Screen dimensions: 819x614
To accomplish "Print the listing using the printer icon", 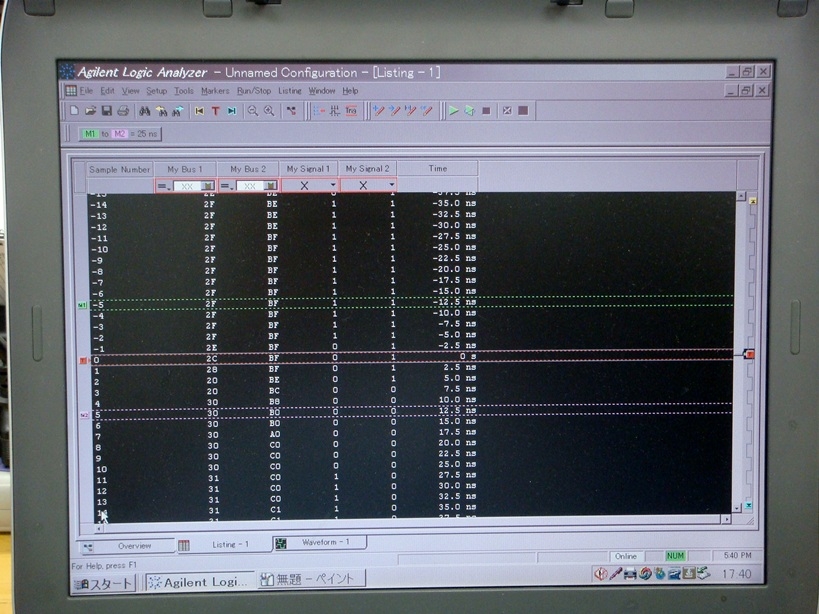I will tap(123, 111).
